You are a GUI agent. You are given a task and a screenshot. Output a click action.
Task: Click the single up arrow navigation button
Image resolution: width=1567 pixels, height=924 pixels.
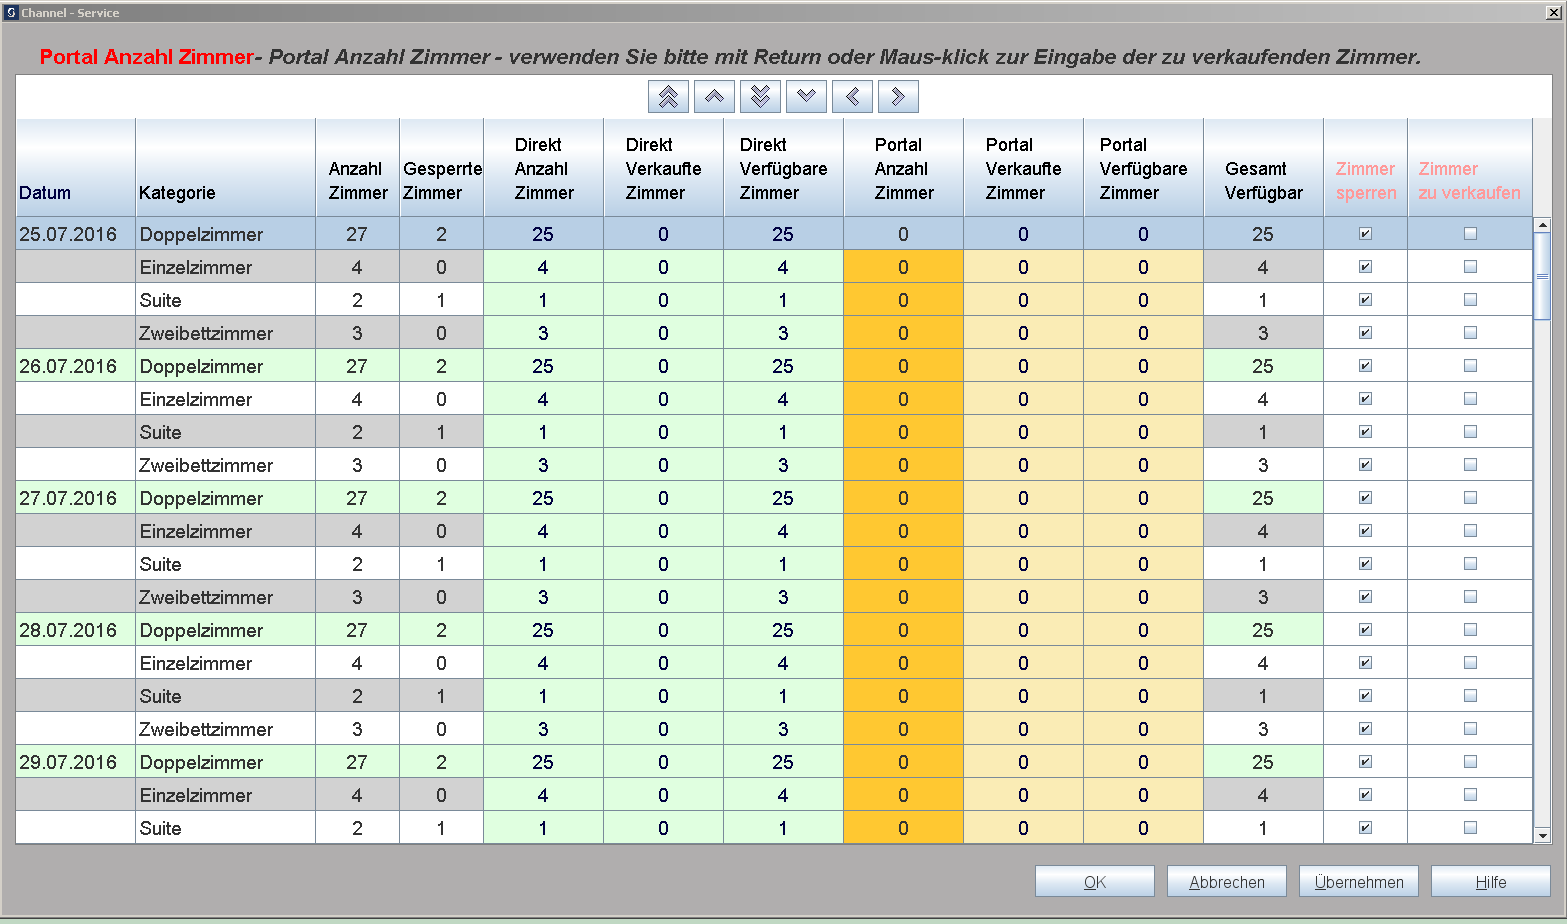(714, 97)
